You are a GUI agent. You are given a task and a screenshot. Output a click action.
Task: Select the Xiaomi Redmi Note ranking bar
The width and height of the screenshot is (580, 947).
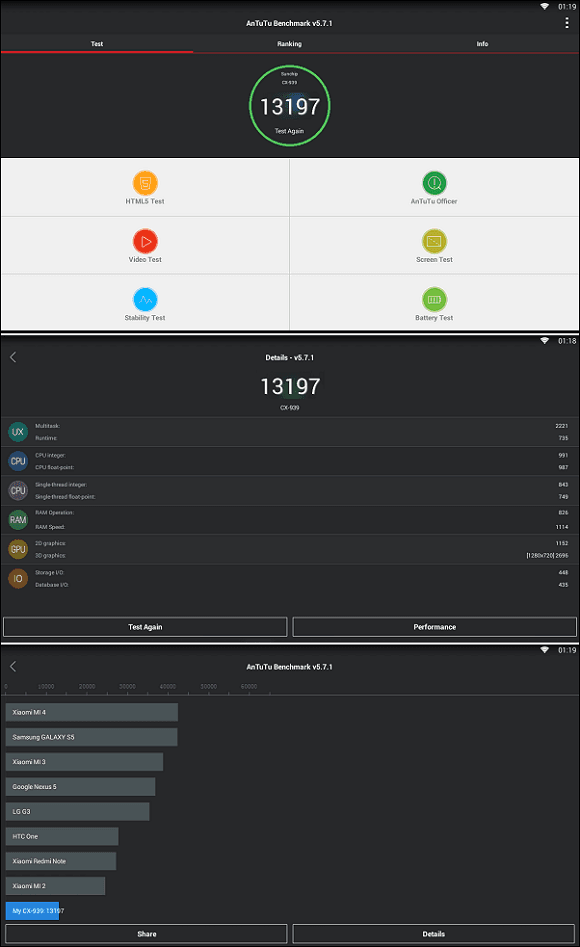(x=60, y=861)
